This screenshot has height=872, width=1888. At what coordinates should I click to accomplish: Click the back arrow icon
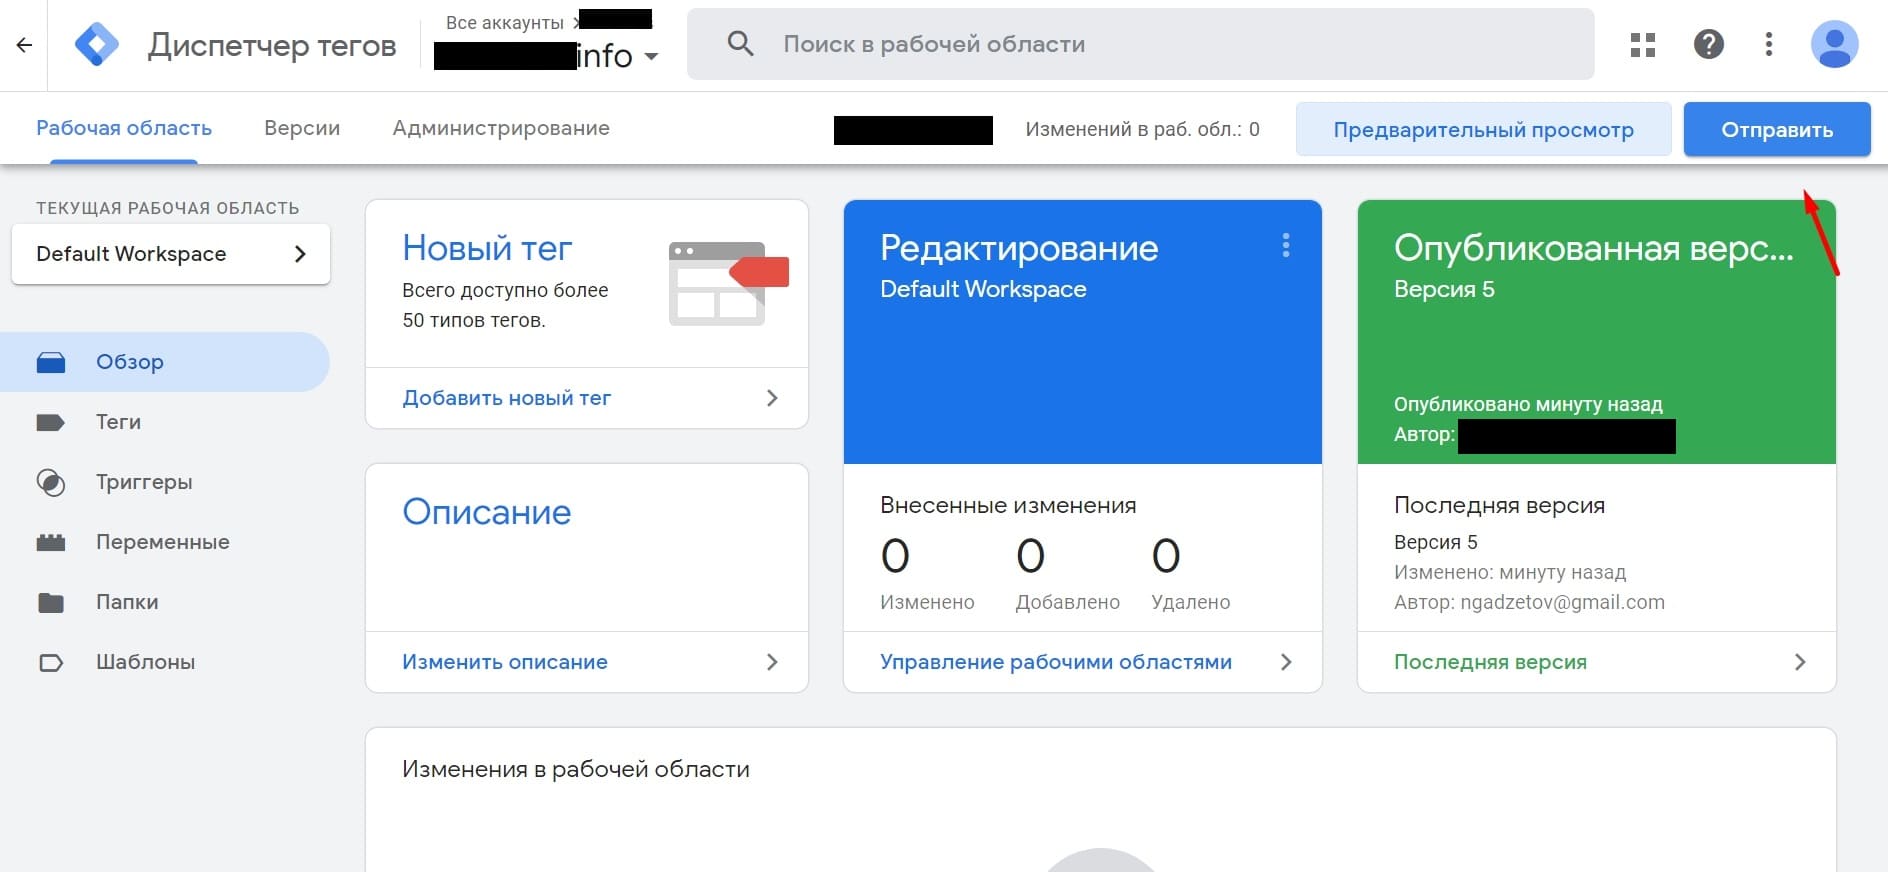point(24,45)
